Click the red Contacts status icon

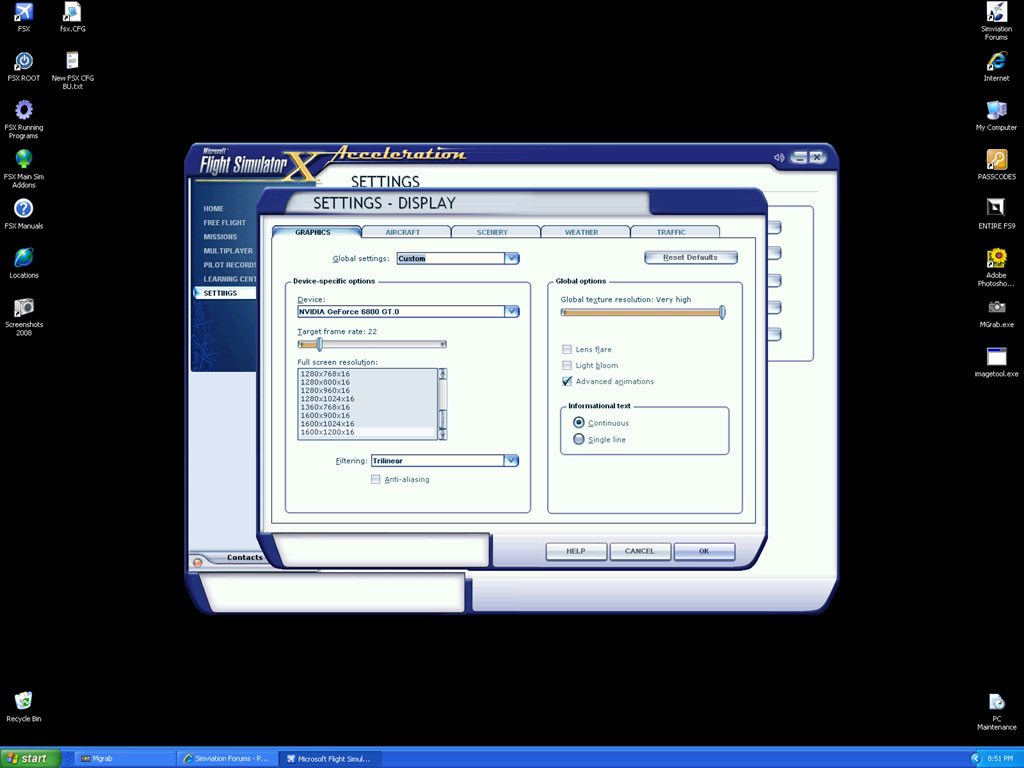(197, 562)
